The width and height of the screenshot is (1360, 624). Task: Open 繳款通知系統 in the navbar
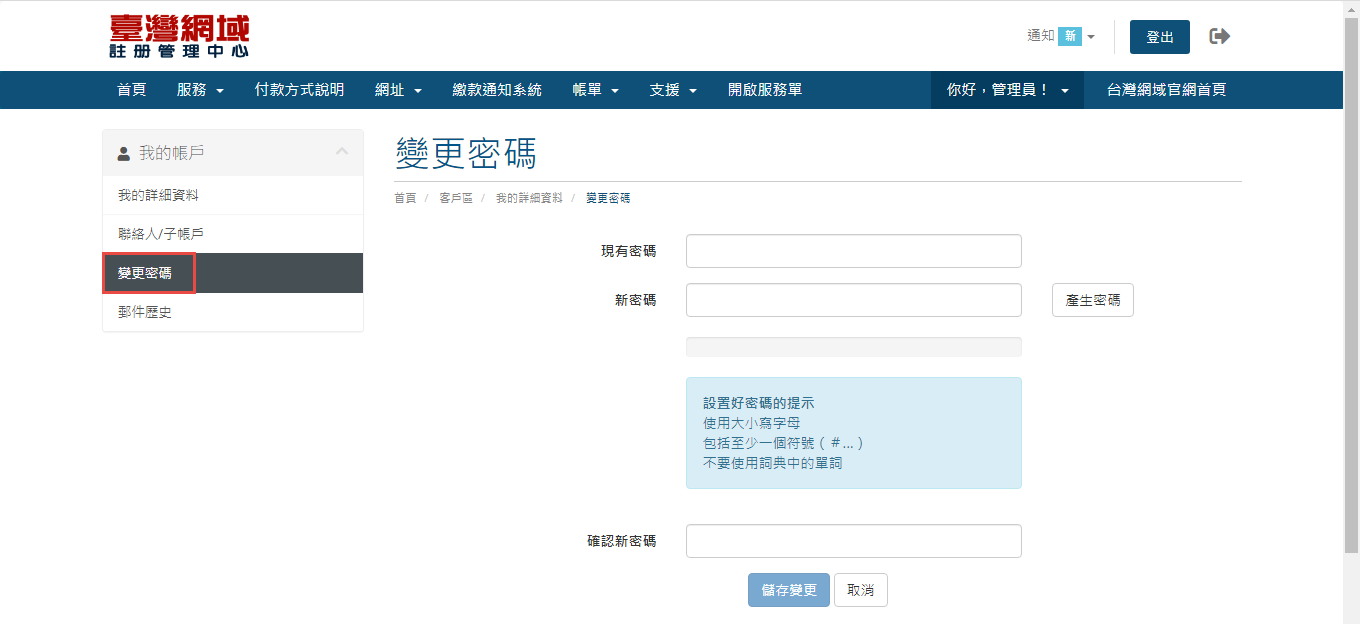pos(497,90)
